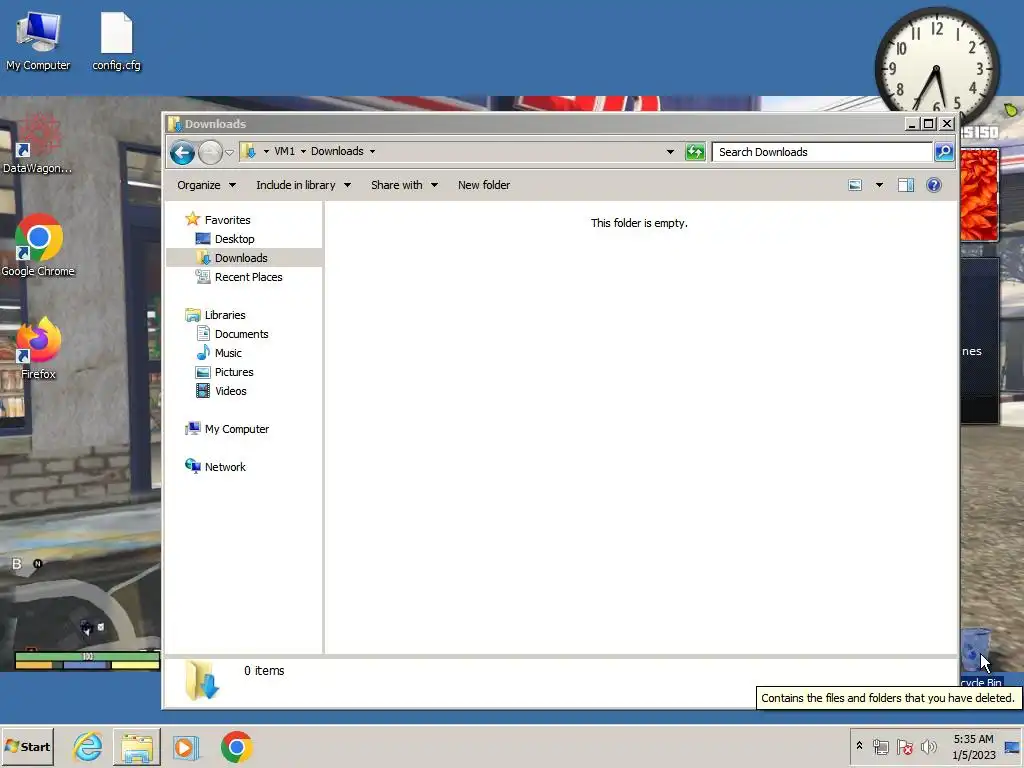Click the Network globe icon
The height and width of the screenshot is (768, 1024).
point(193,466)
